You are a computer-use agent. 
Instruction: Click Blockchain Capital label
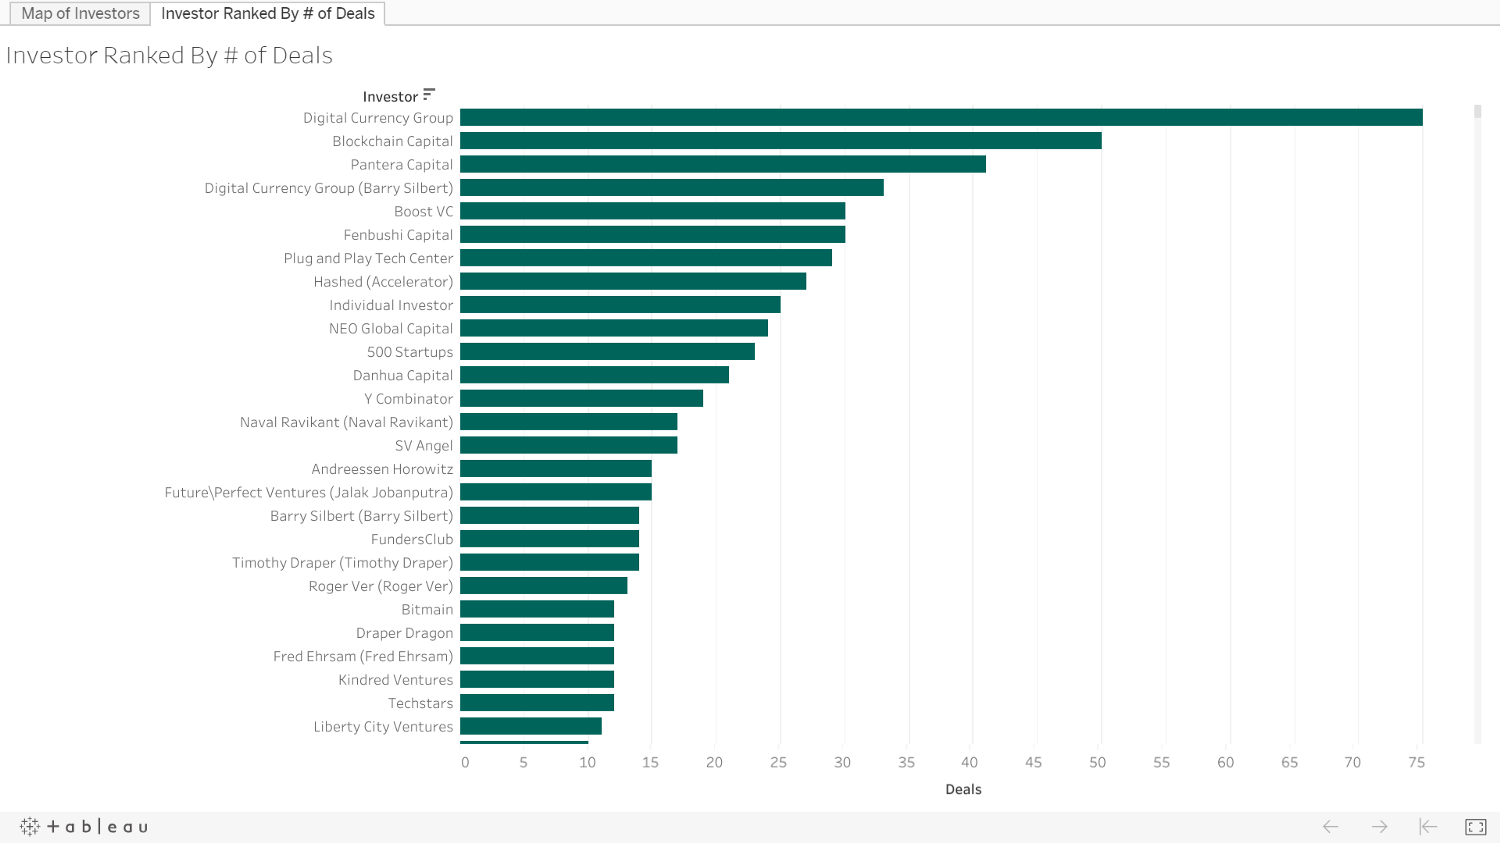tap(393, 141)
